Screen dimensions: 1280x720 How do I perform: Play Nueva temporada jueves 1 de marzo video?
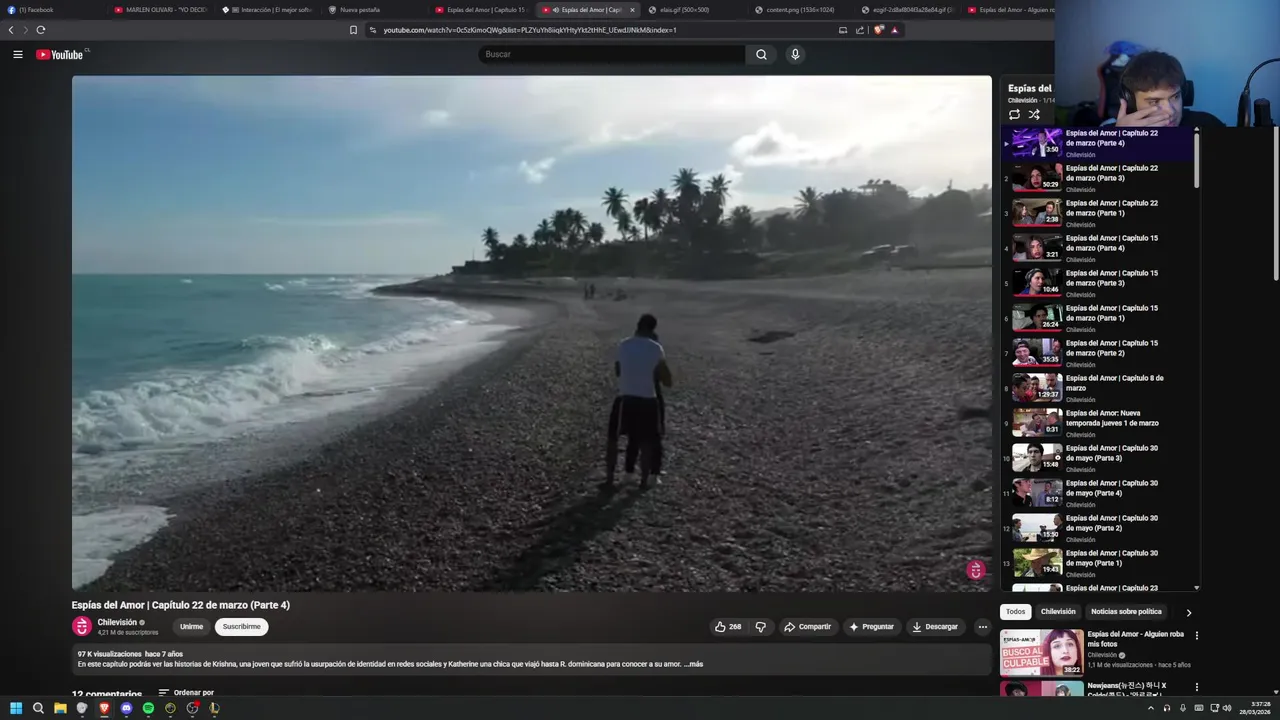pyautogui.click(x=1100, y=423)
